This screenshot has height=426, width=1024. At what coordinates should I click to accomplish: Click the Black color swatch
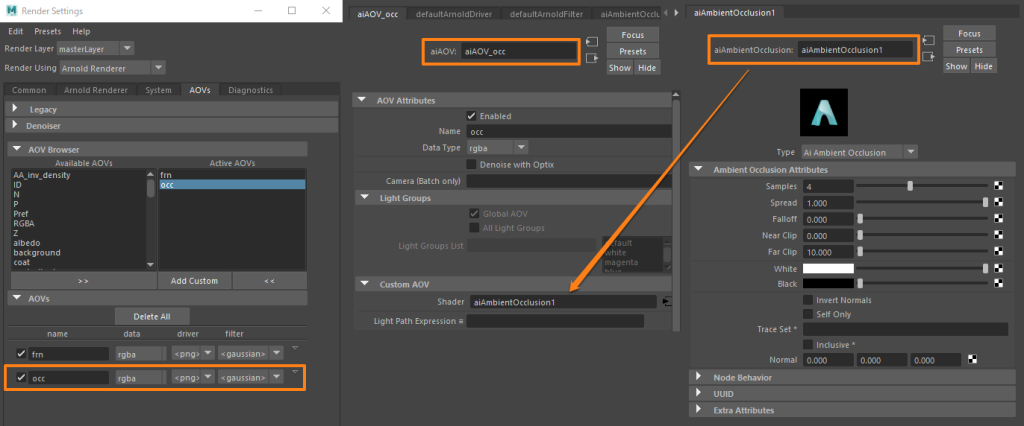pyautogui.click(x=828, y=283)
